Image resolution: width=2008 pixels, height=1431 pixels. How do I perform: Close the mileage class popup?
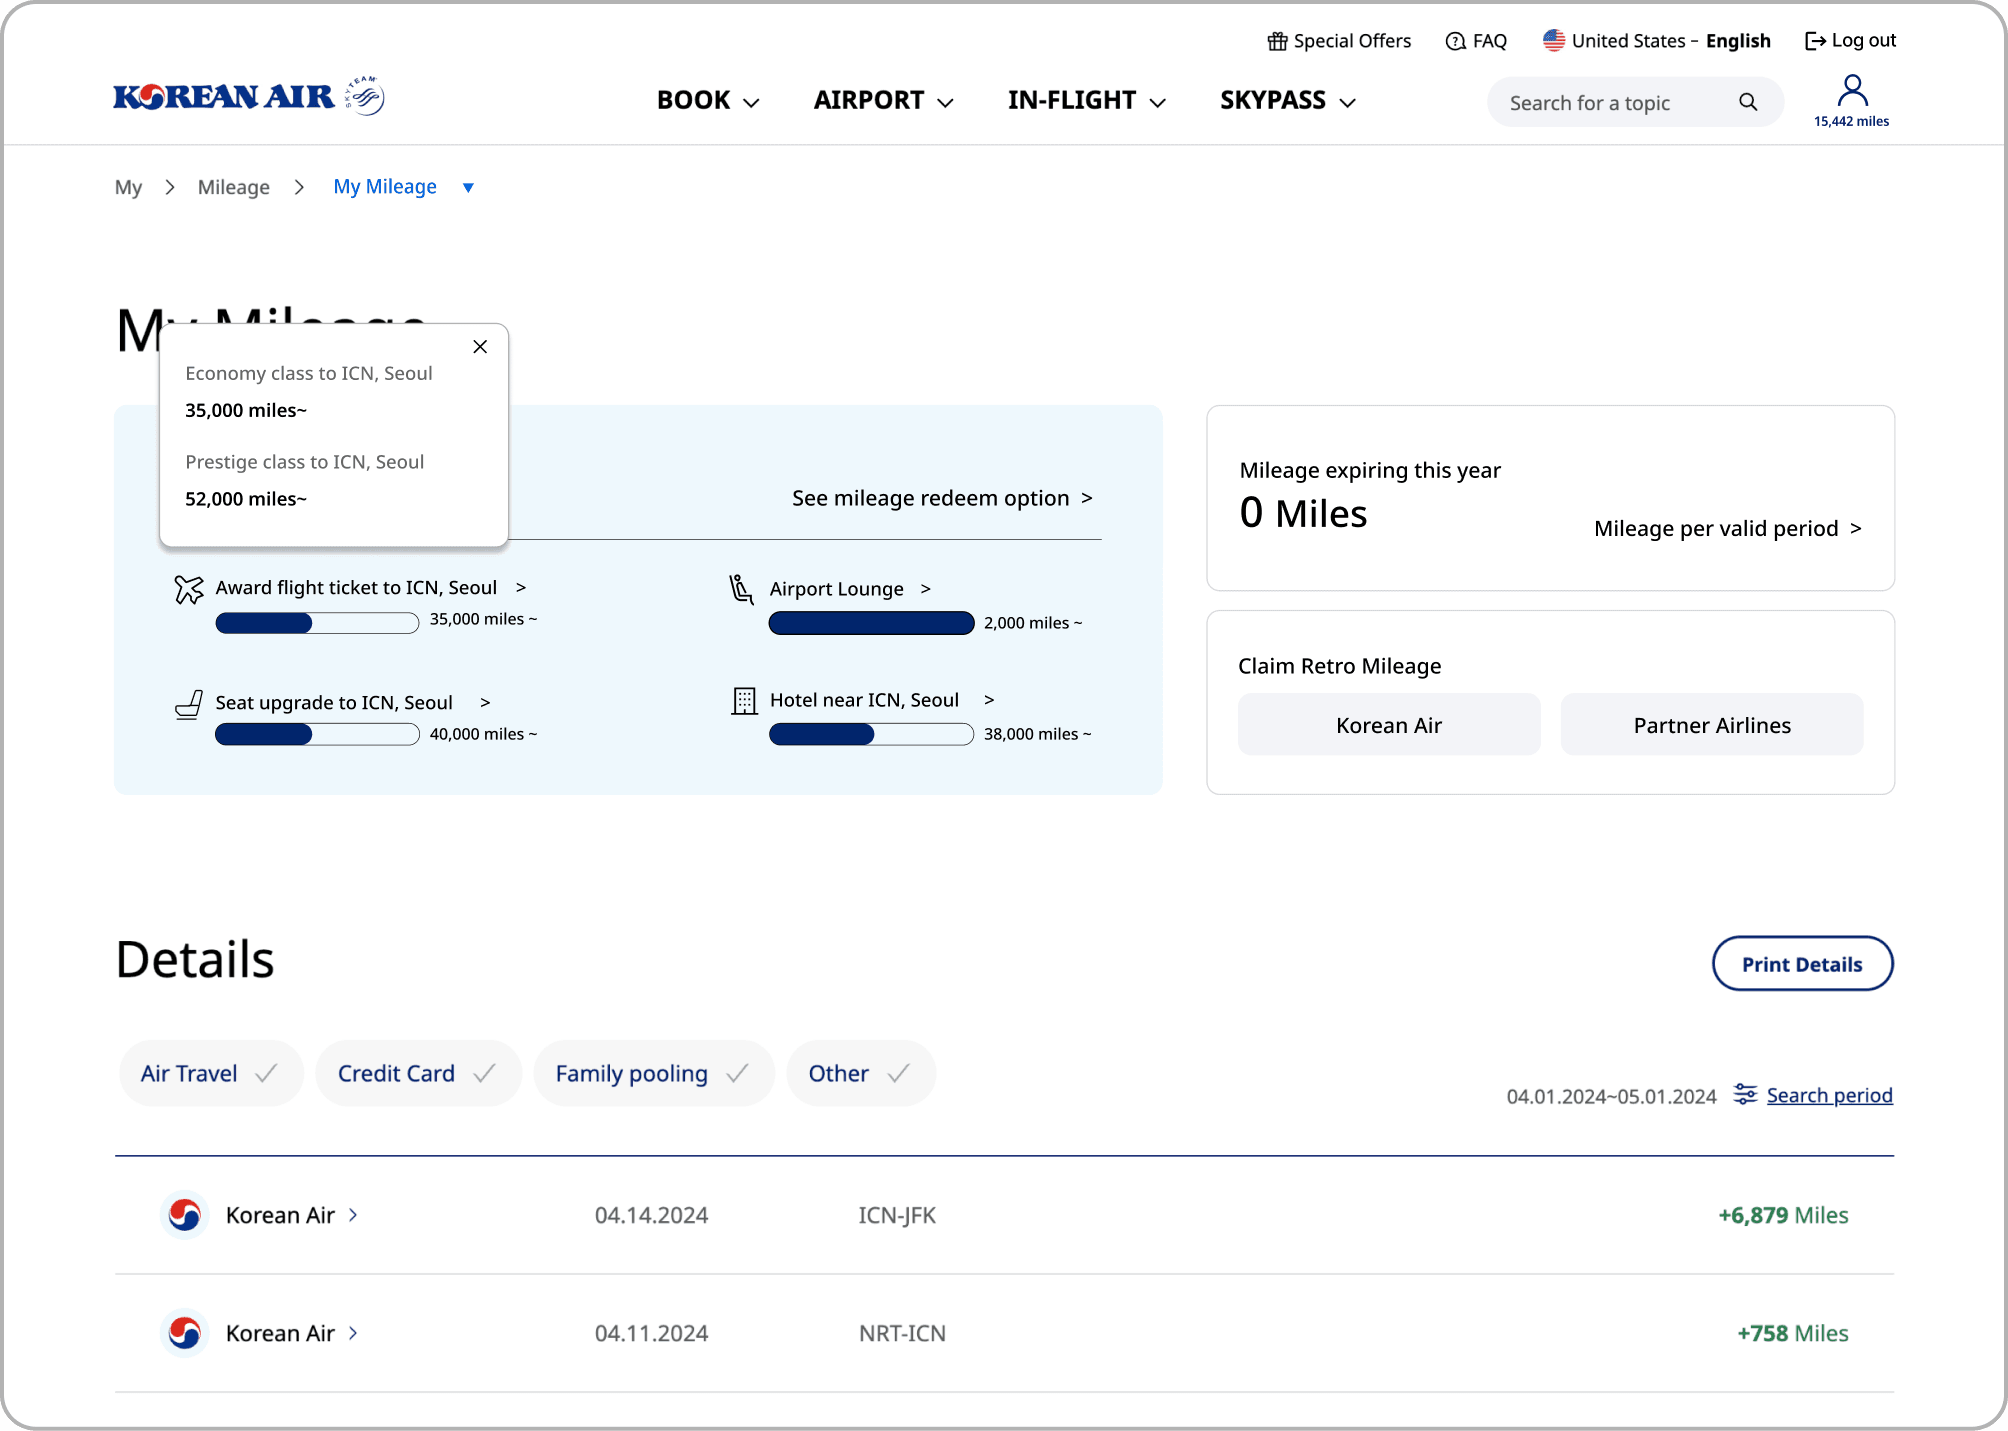click(480, 347)
